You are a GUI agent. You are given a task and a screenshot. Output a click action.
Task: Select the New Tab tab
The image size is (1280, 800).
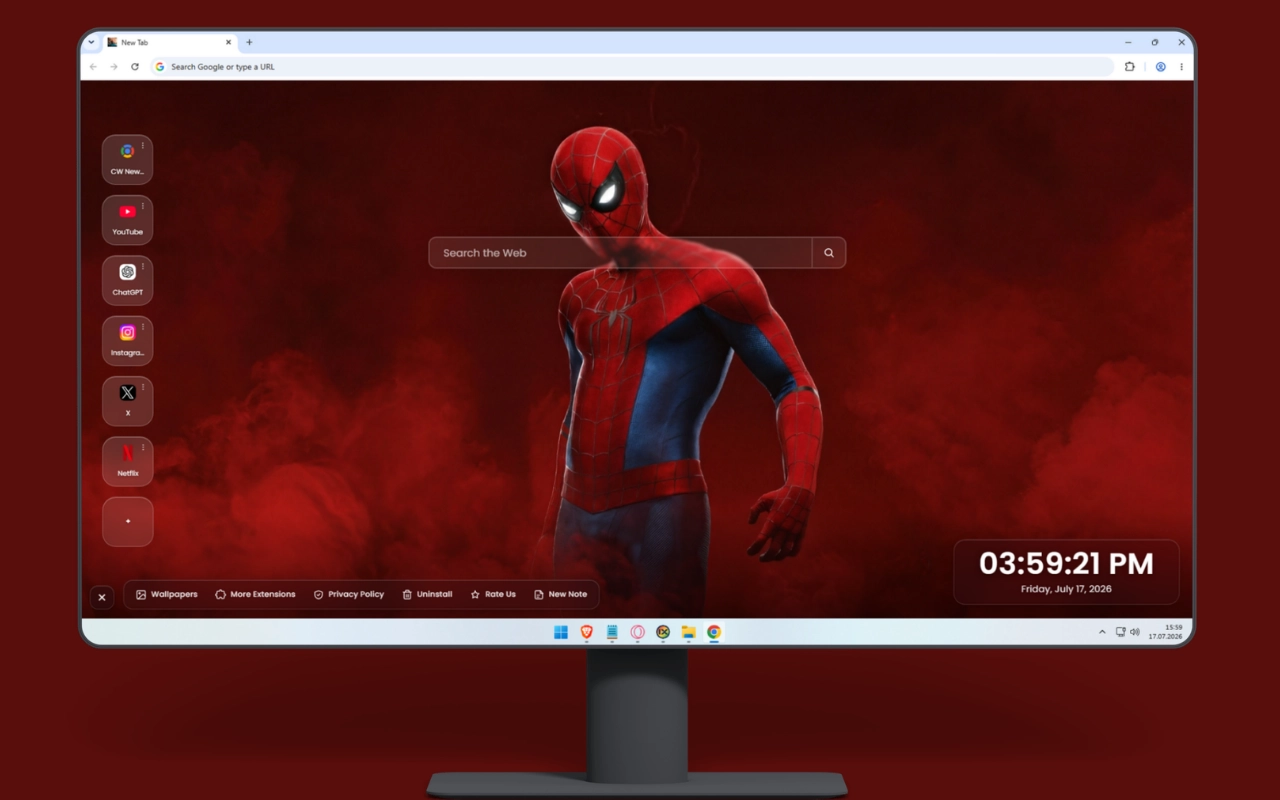[x=168, y=43]
